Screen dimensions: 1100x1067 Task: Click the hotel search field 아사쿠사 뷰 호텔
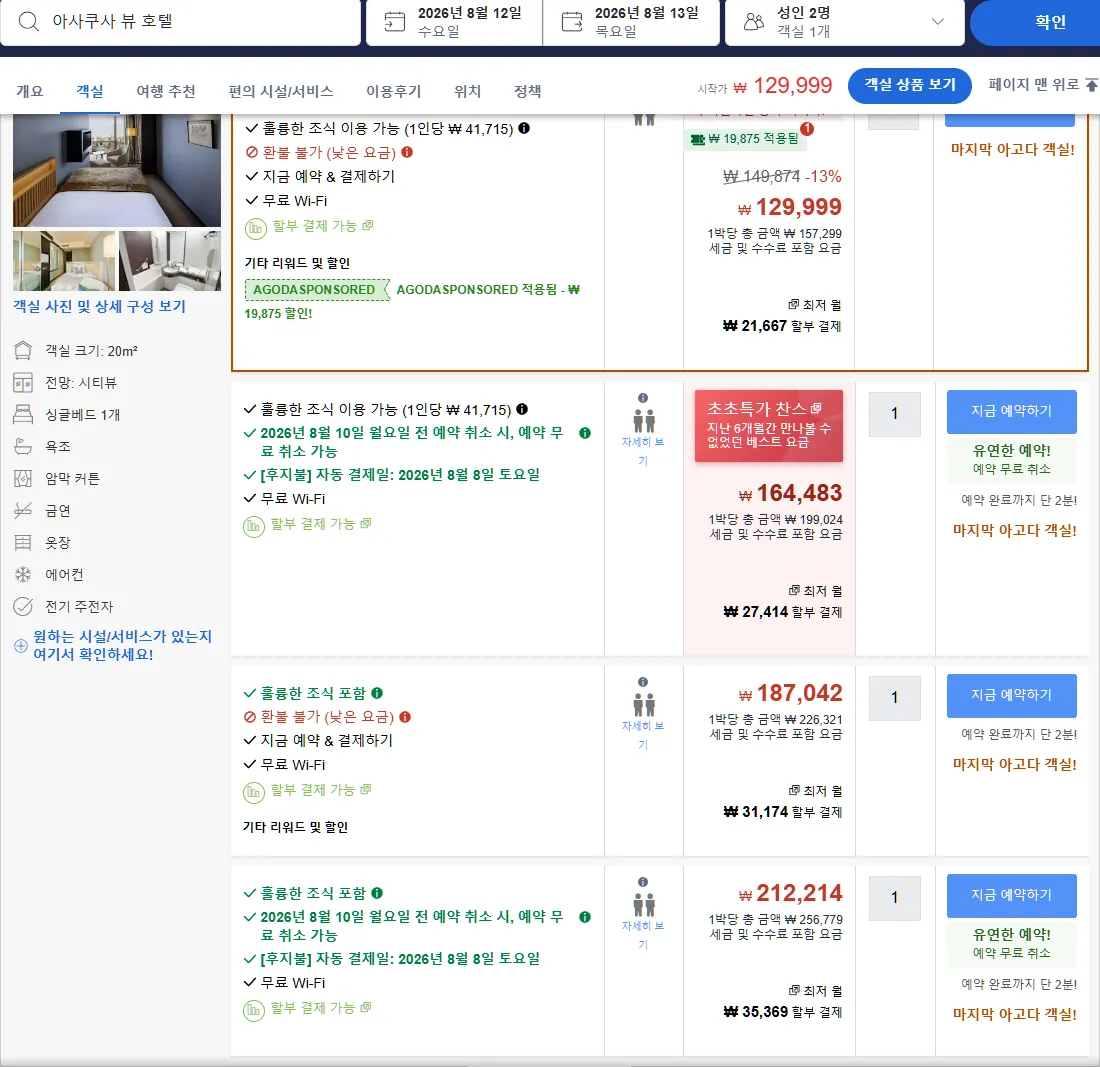pyautogui.click(x=180, y=22)
